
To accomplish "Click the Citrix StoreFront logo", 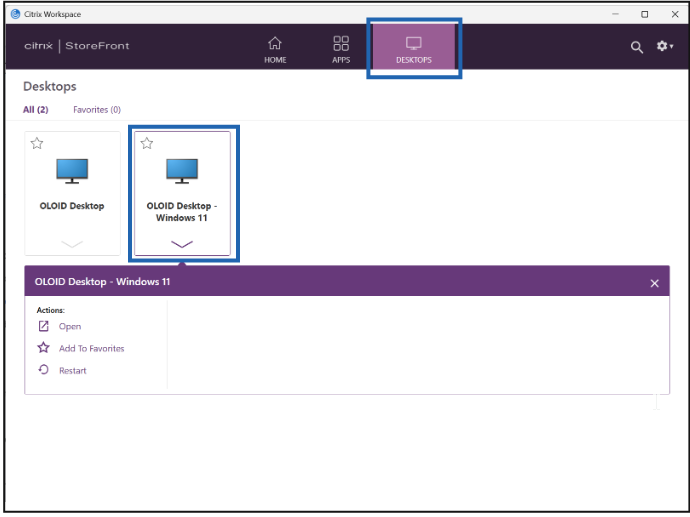I will coord(77,46).
